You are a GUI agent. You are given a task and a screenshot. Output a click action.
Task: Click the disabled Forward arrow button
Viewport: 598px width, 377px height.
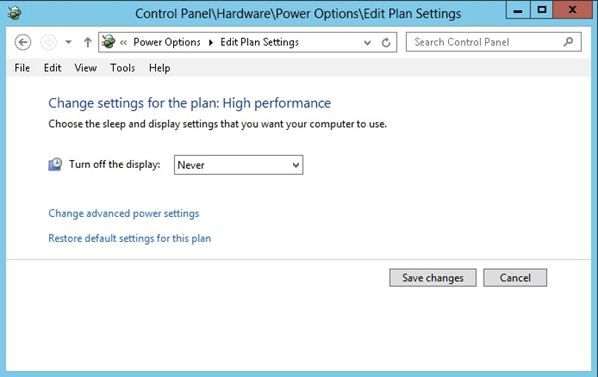click(x=48, y=42)
